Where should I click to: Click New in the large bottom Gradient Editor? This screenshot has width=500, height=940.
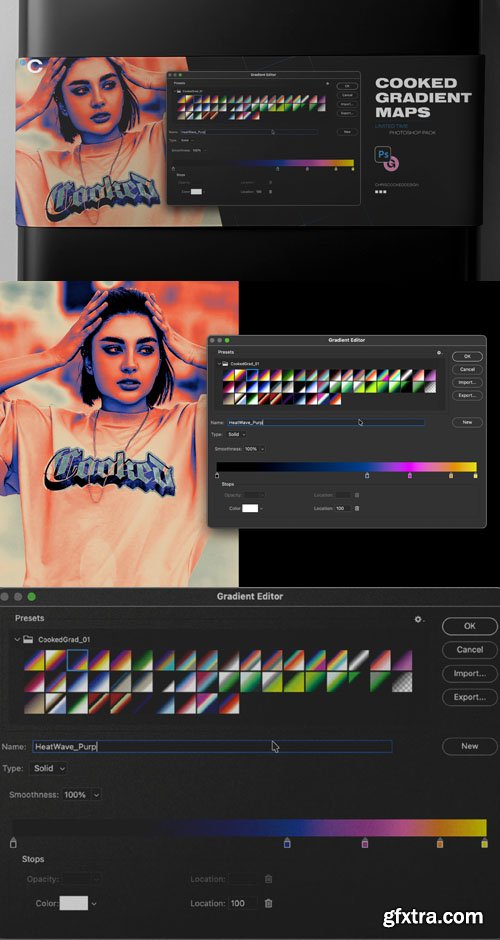(x=470, y=746)
